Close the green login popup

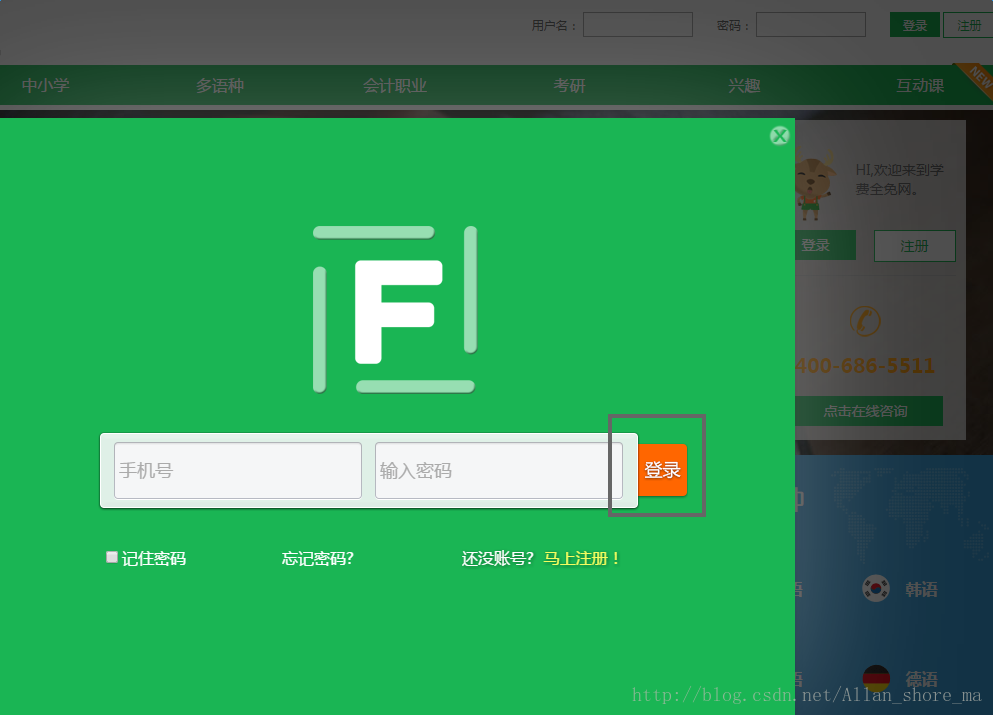(x=780, y=136)
